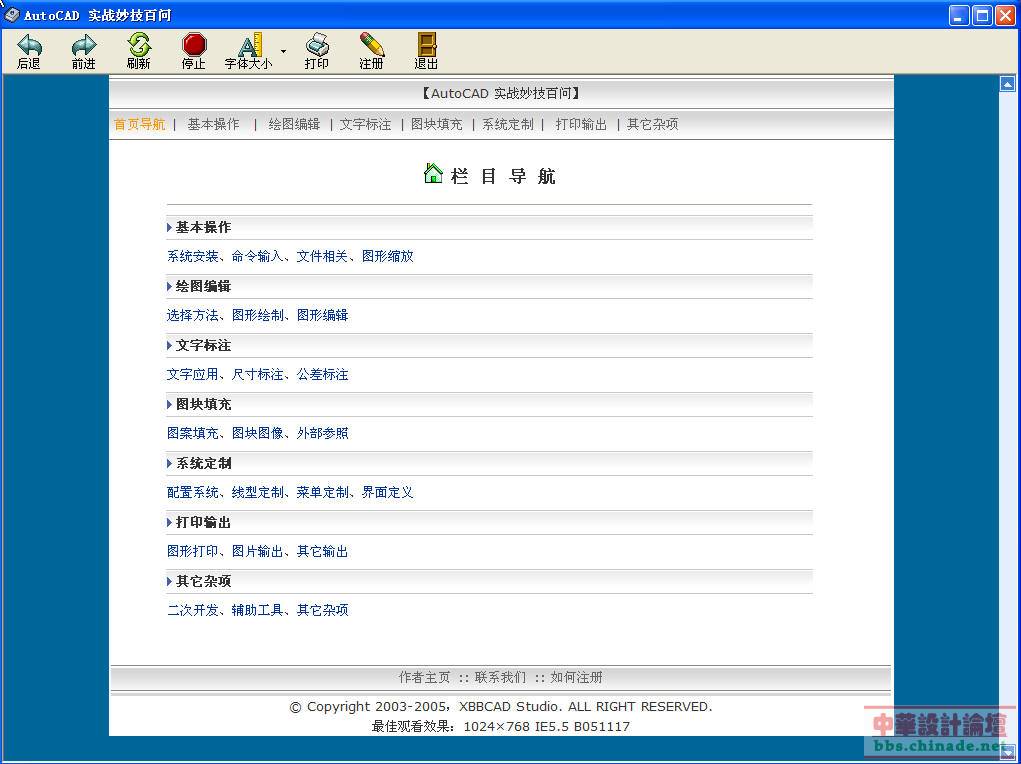The image size is (1021, 764).
Task: Open the 公差标注 link
Action: coord(322,375)
